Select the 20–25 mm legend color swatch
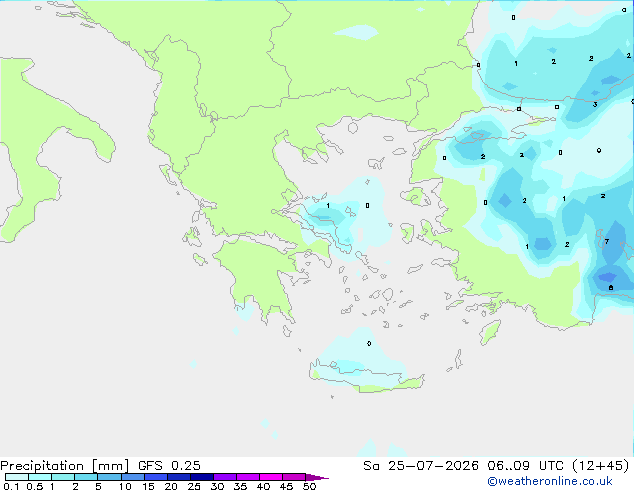This screenshot has height=490, width=634. (178, 477)
